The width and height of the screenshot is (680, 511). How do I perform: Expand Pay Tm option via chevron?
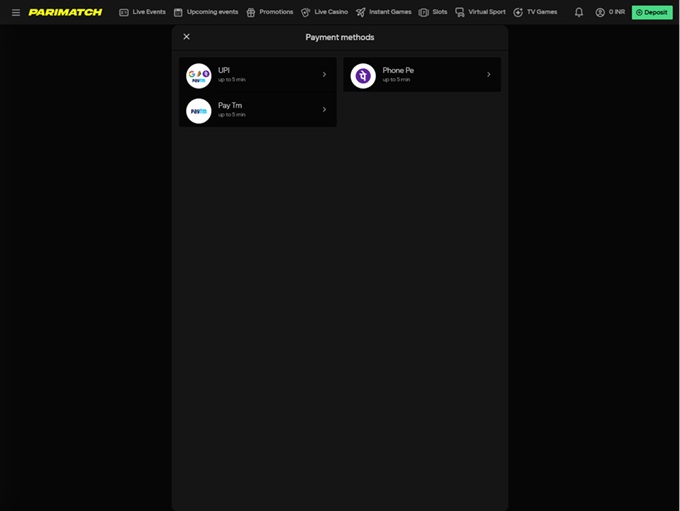coord(324,110)
